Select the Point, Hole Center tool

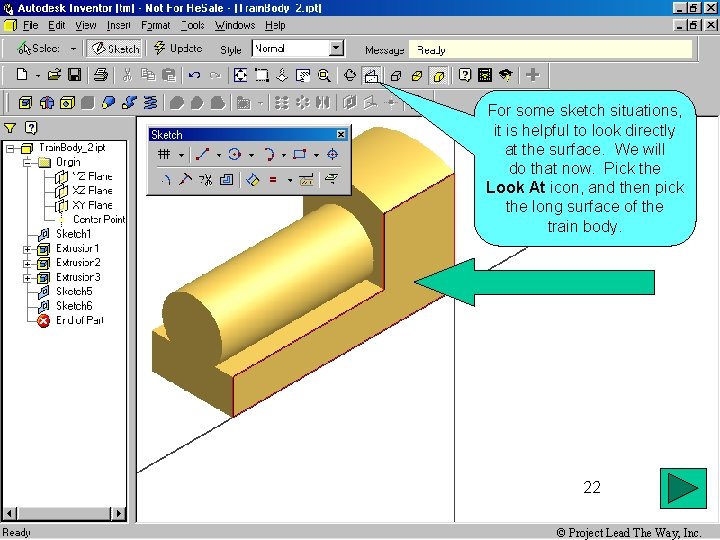[332, 154]
